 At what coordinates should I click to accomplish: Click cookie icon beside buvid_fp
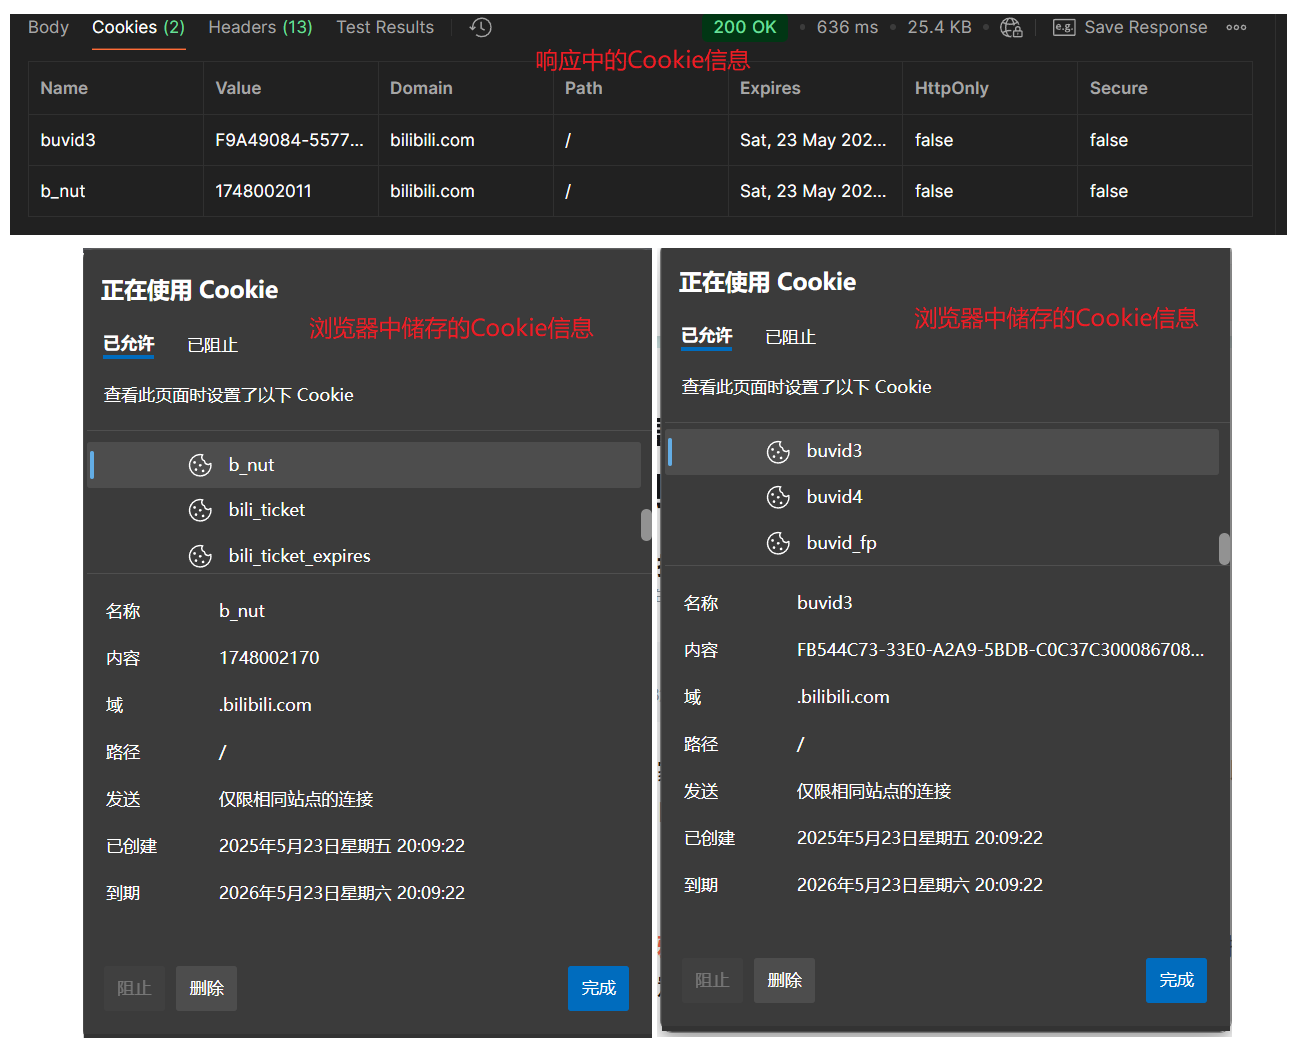(x=778, y=543)
